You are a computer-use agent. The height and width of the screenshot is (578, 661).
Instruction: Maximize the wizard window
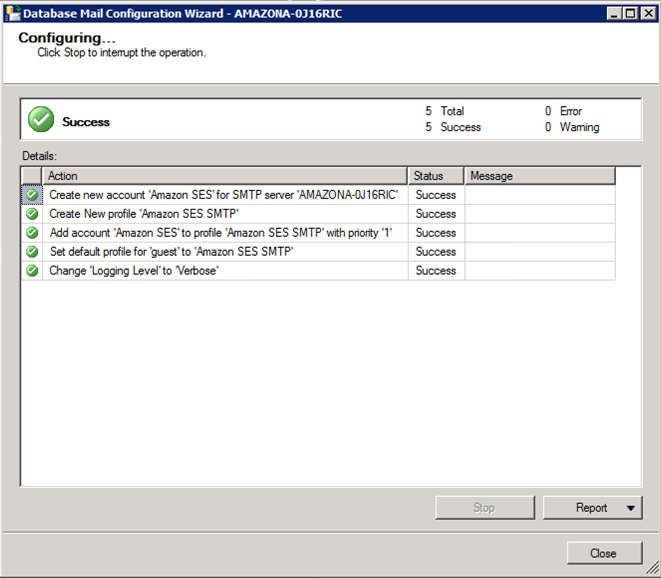tap(631, 13)
